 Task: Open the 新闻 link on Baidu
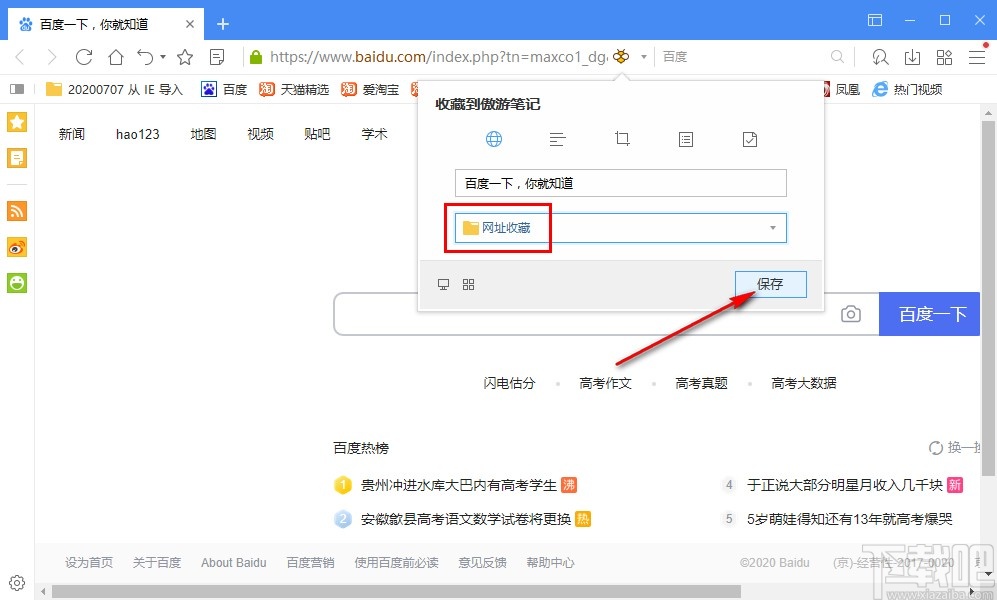click(x=72, y=134)
